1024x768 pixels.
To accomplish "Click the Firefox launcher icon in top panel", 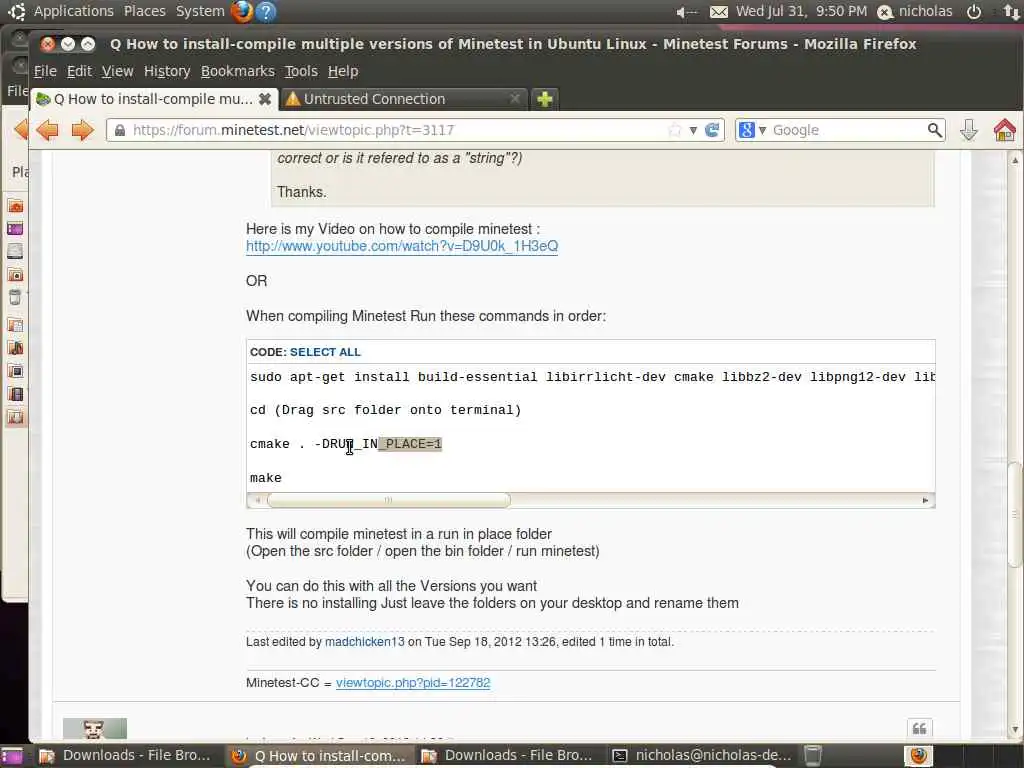I will pyautogui.click(x=242, y=11).
